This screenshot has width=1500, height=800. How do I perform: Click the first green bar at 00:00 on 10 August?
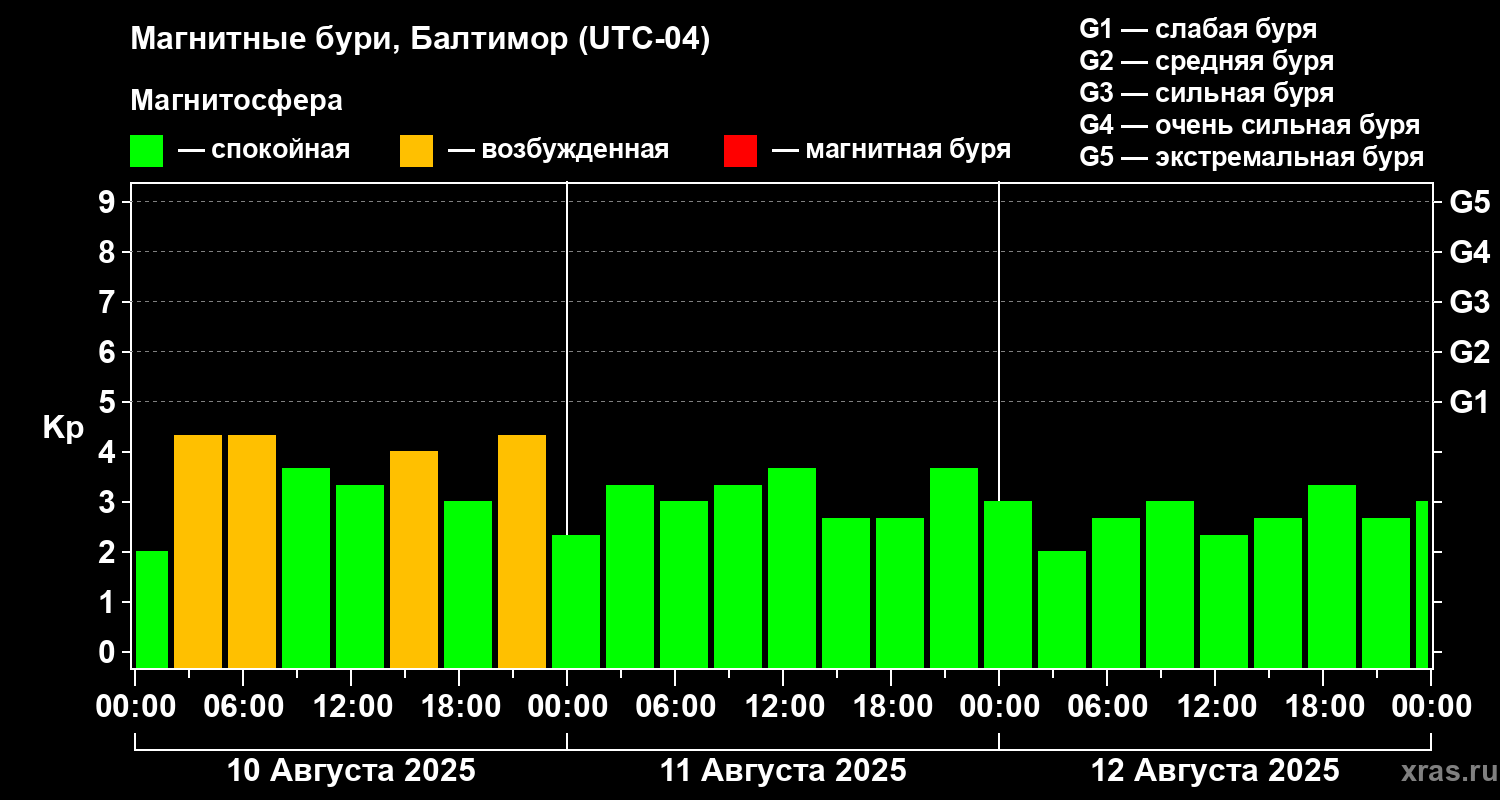coord(152,609)
